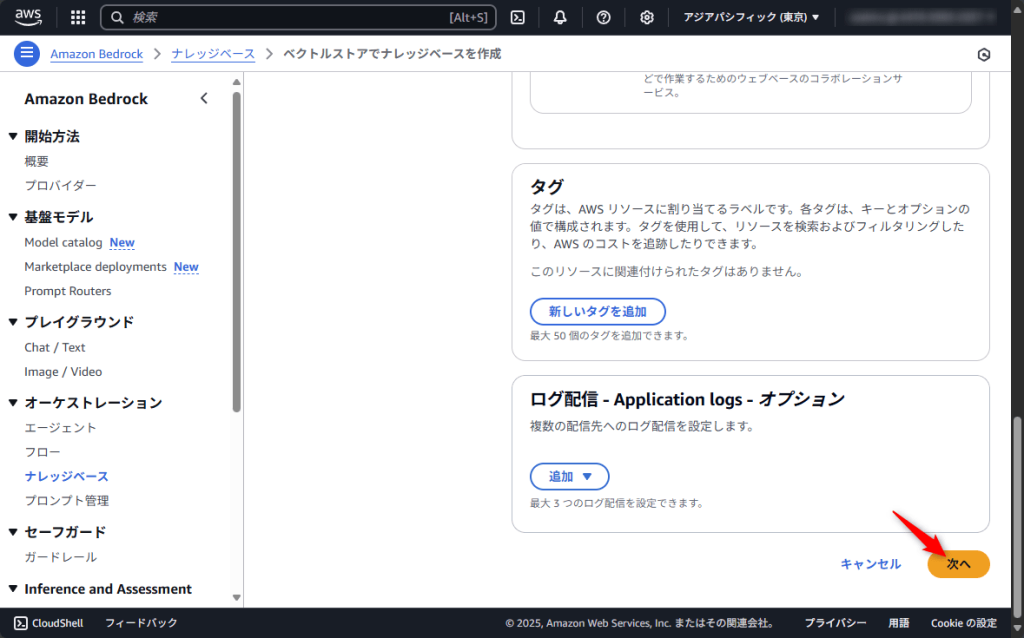
Task: Collapse the 開始方法 section
Action: pyautogui.click(x=13, y=136)
